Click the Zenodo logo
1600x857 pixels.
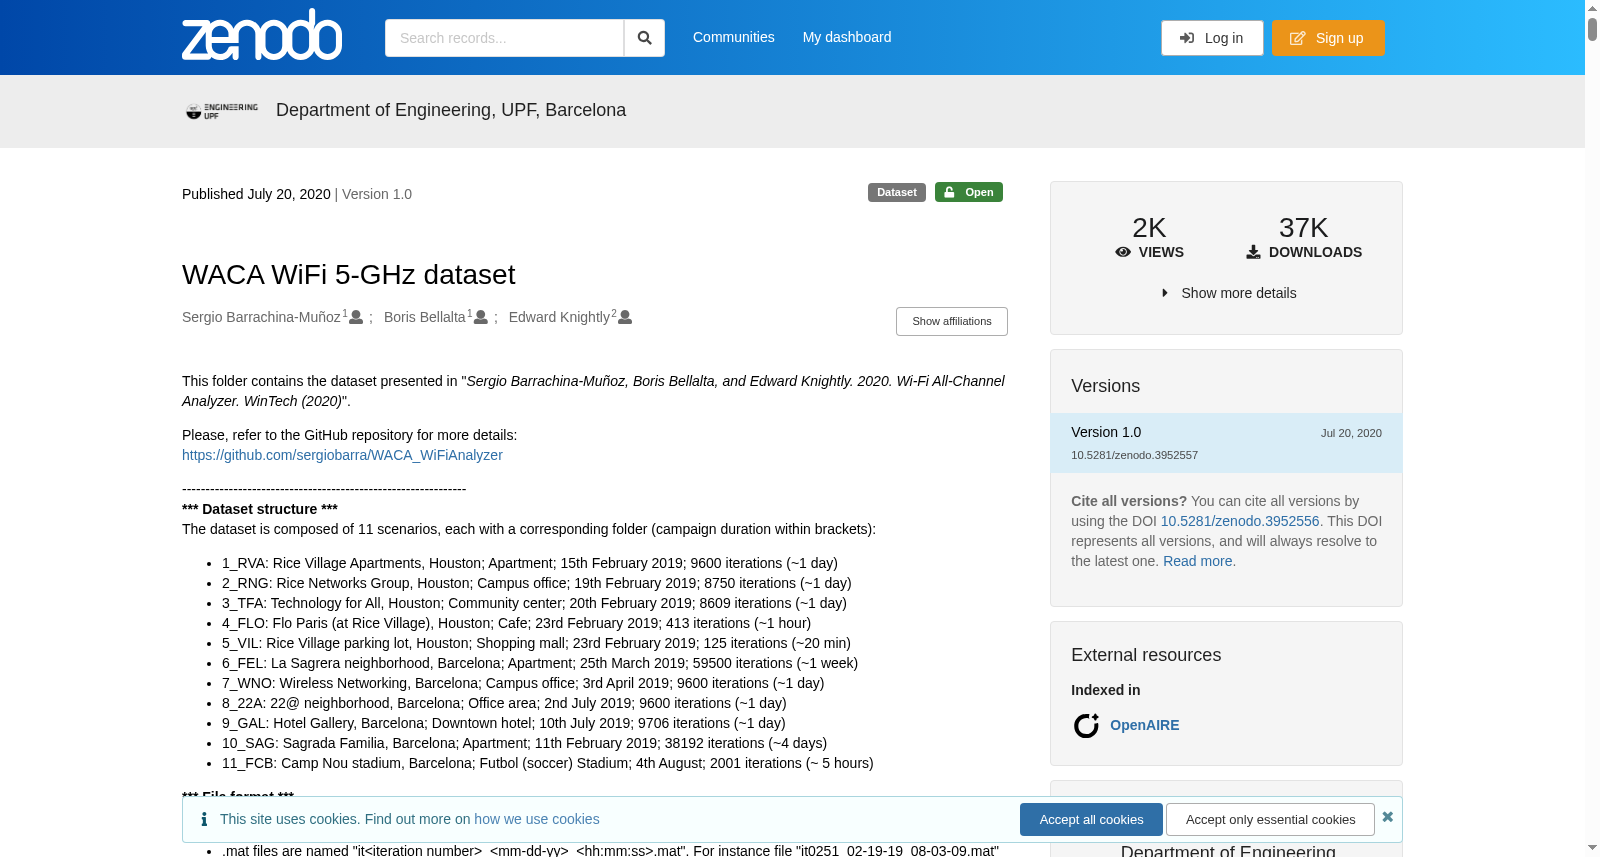(262, 35)
